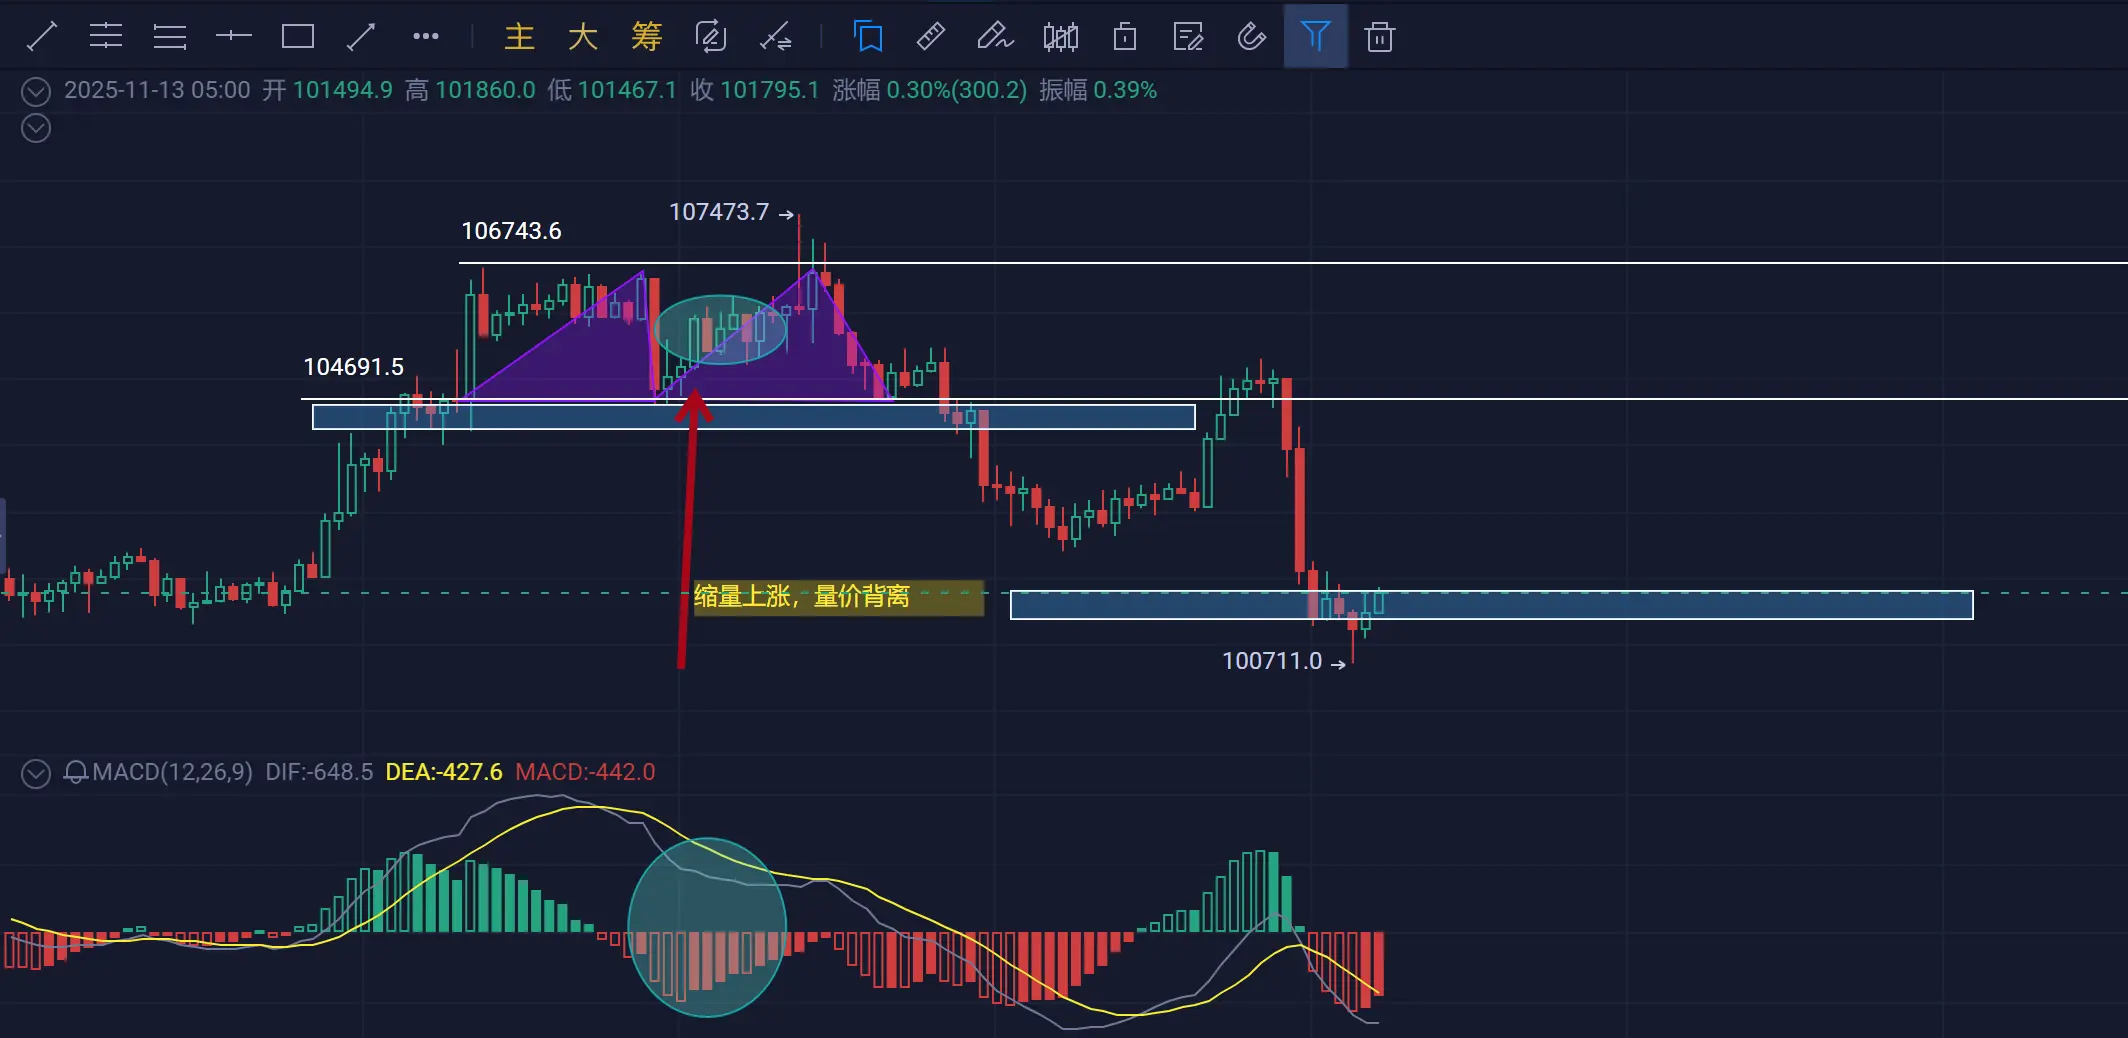Select the teal ellipse over the candlesticks
The image size is (2128, 1038).
click(720, 329)
